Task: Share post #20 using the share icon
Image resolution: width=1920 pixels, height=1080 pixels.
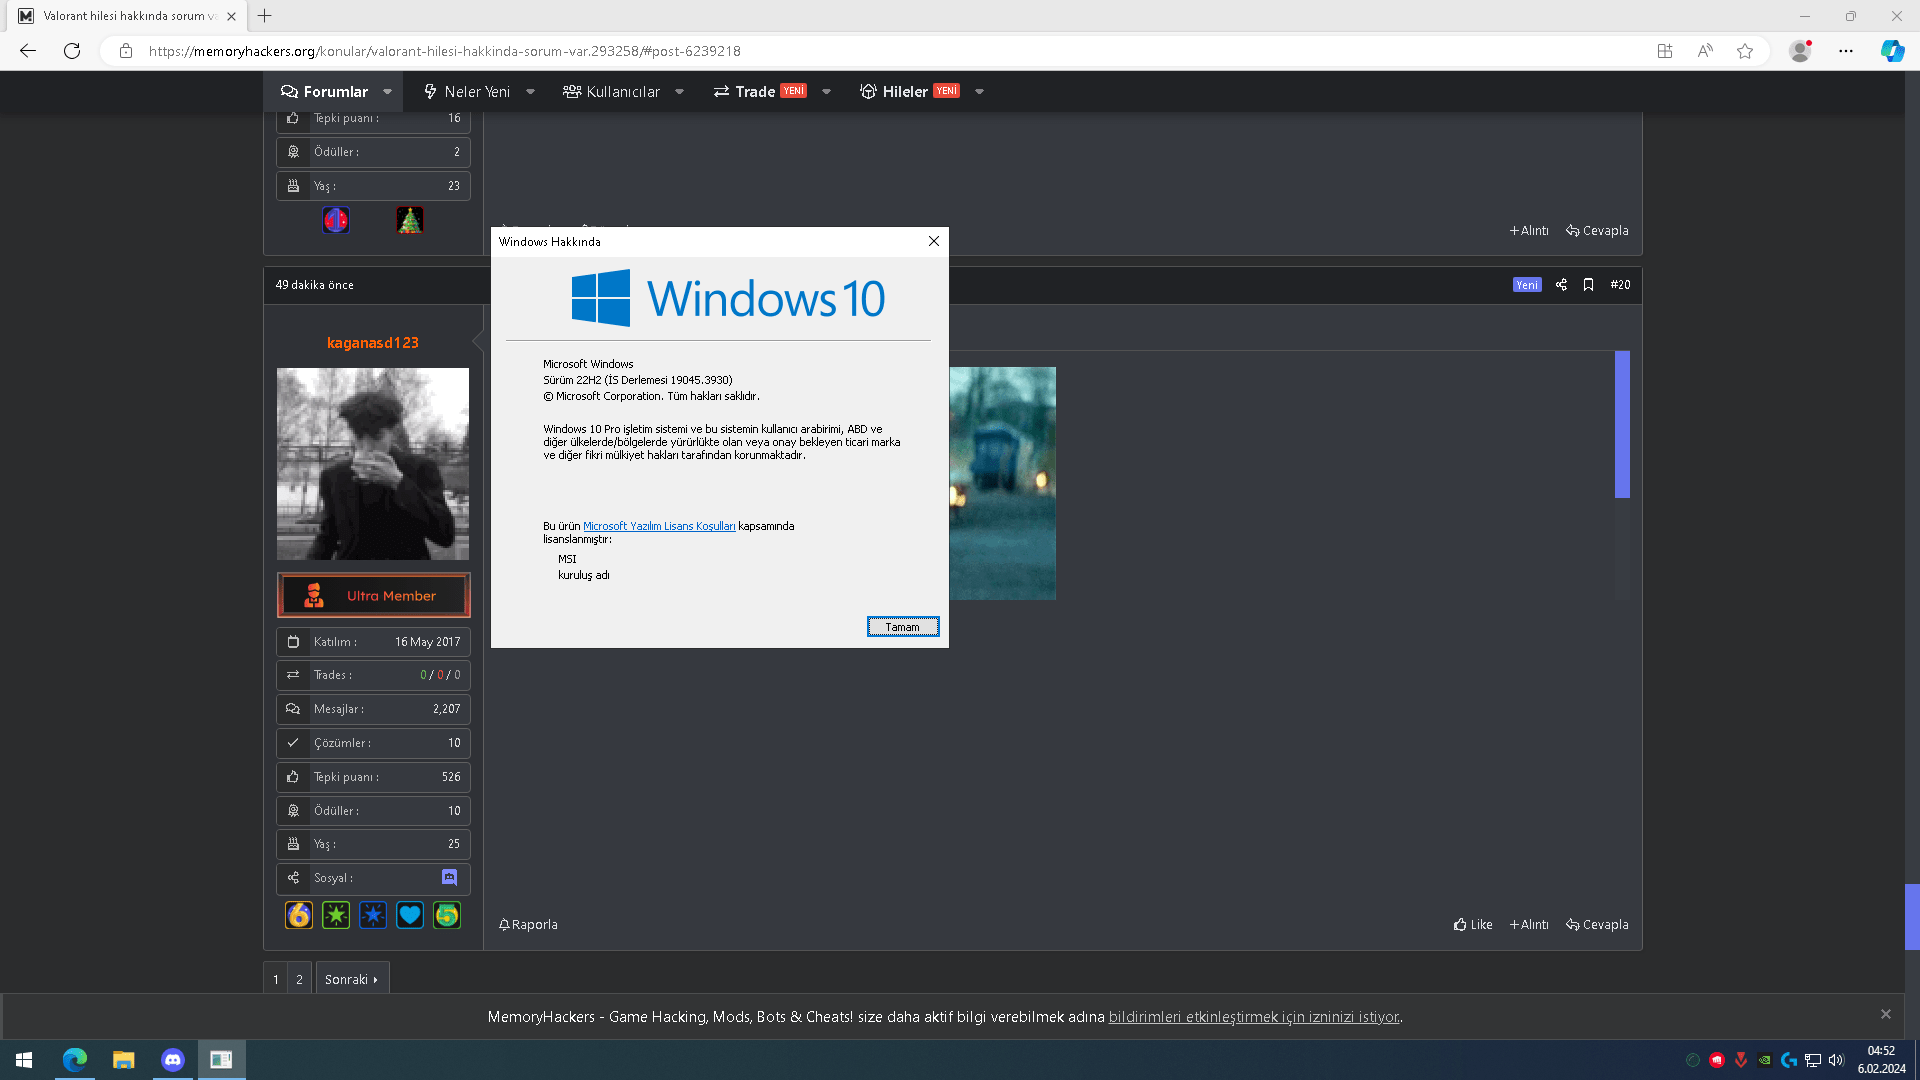Action: 1561,285
